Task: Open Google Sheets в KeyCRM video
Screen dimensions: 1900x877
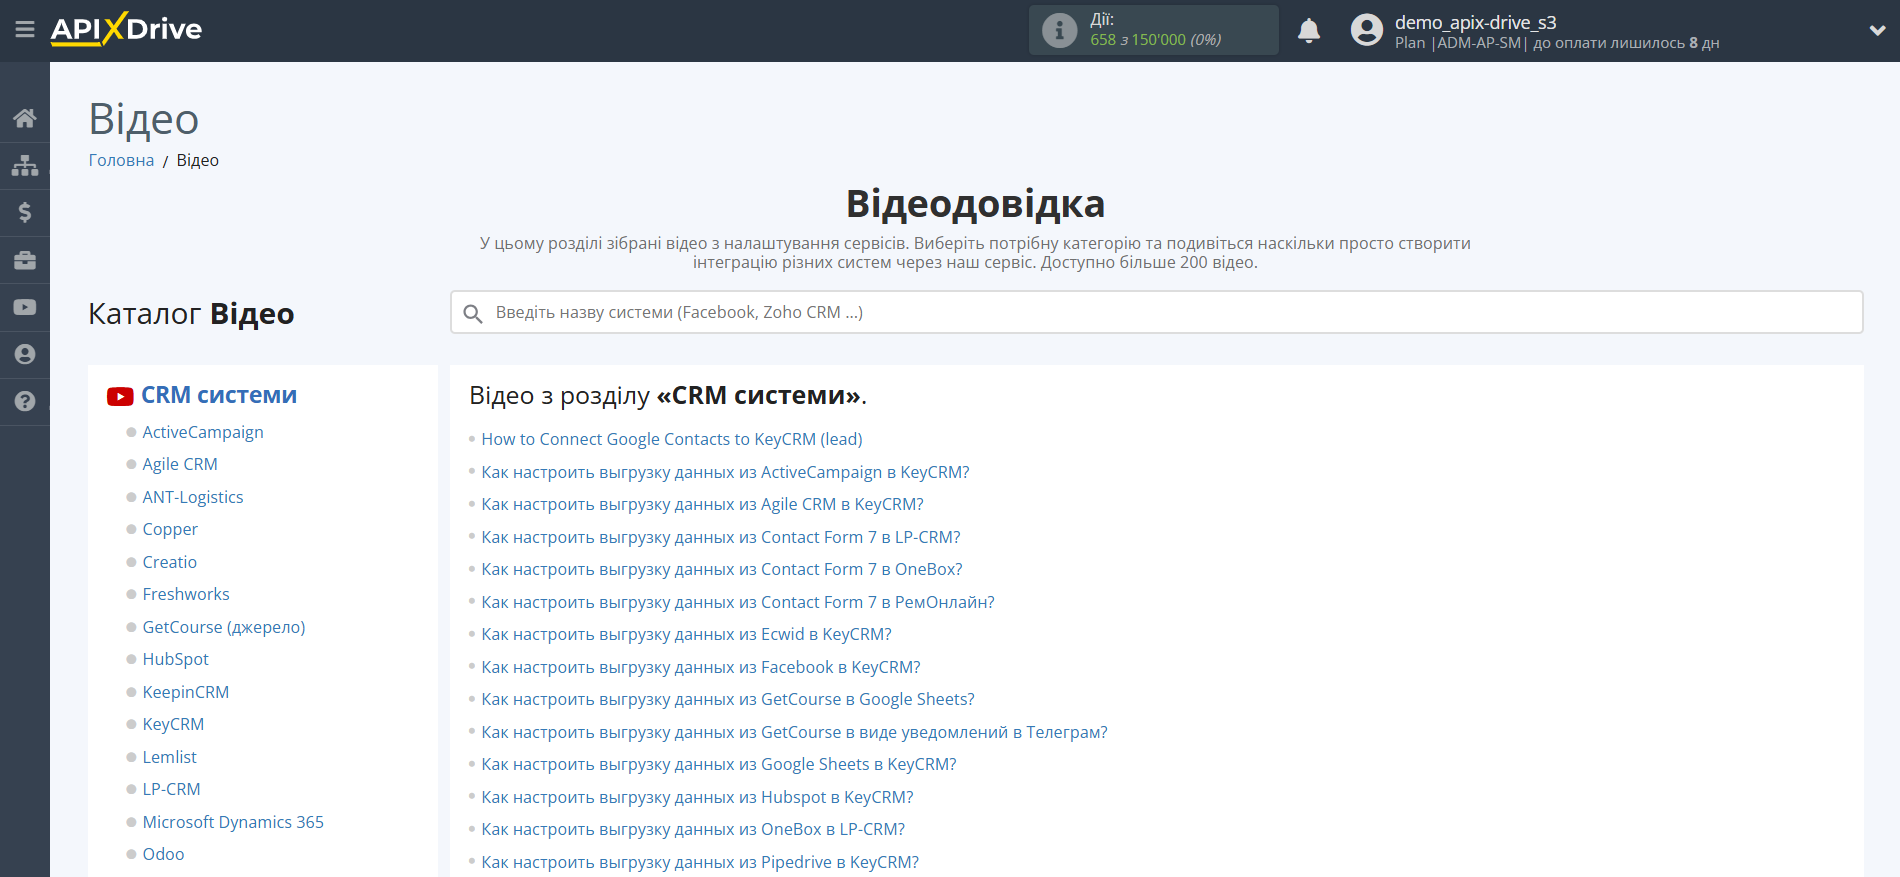Action: click(719, 764)
